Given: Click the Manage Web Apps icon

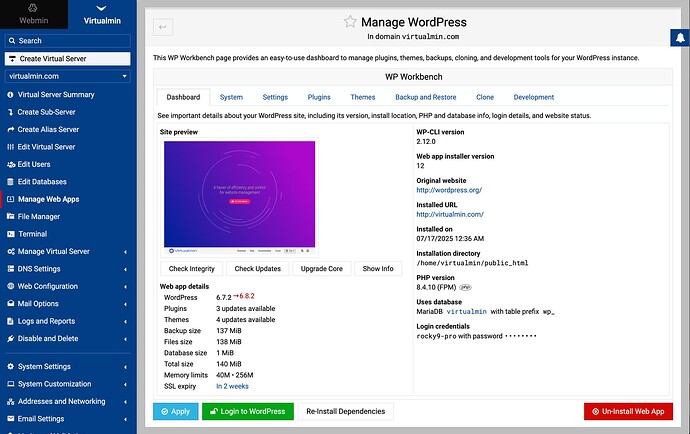Looking at the screenshot, I should (11, 199).
